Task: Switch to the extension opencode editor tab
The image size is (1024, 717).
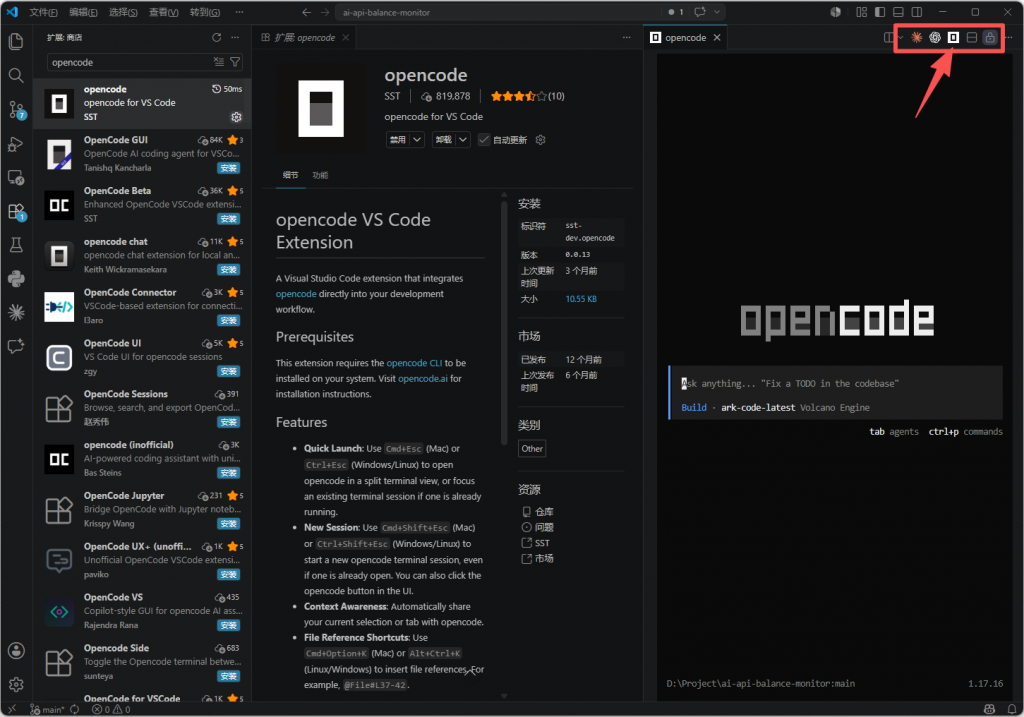Action: (x=305, y=37)
